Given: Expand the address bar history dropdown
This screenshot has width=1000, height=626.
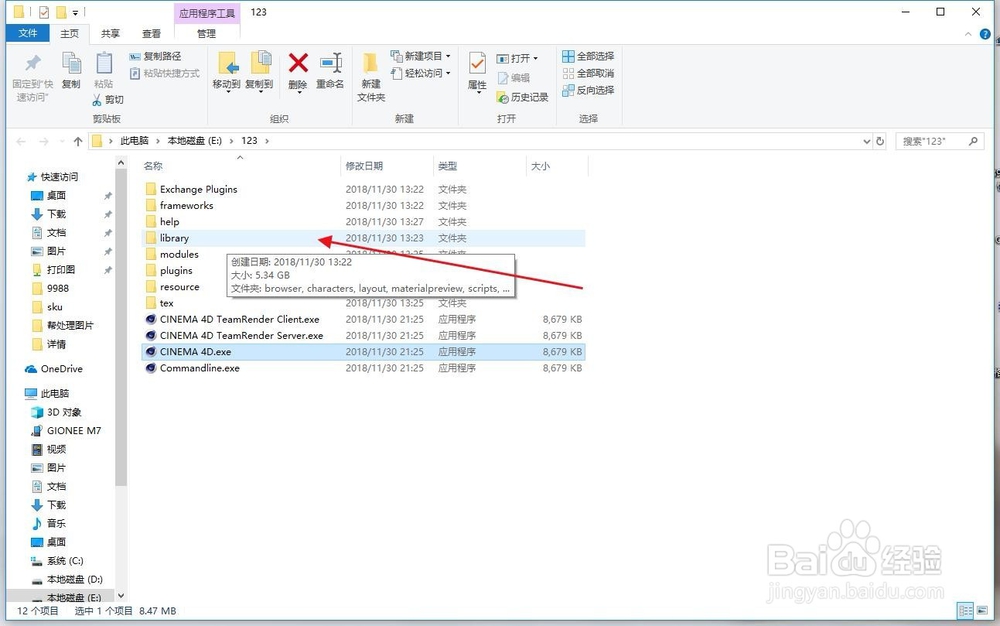Looking at the screenshot, I should 866,141.
